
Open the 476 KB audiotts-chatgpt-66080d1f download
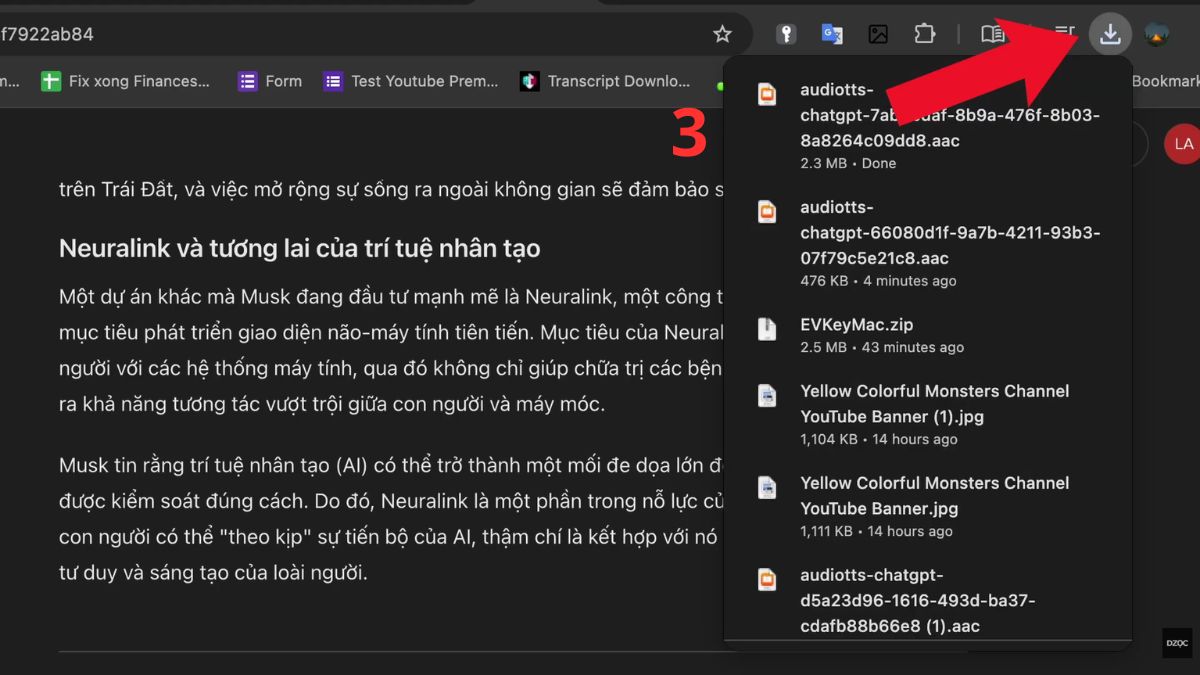coord(928,243)
